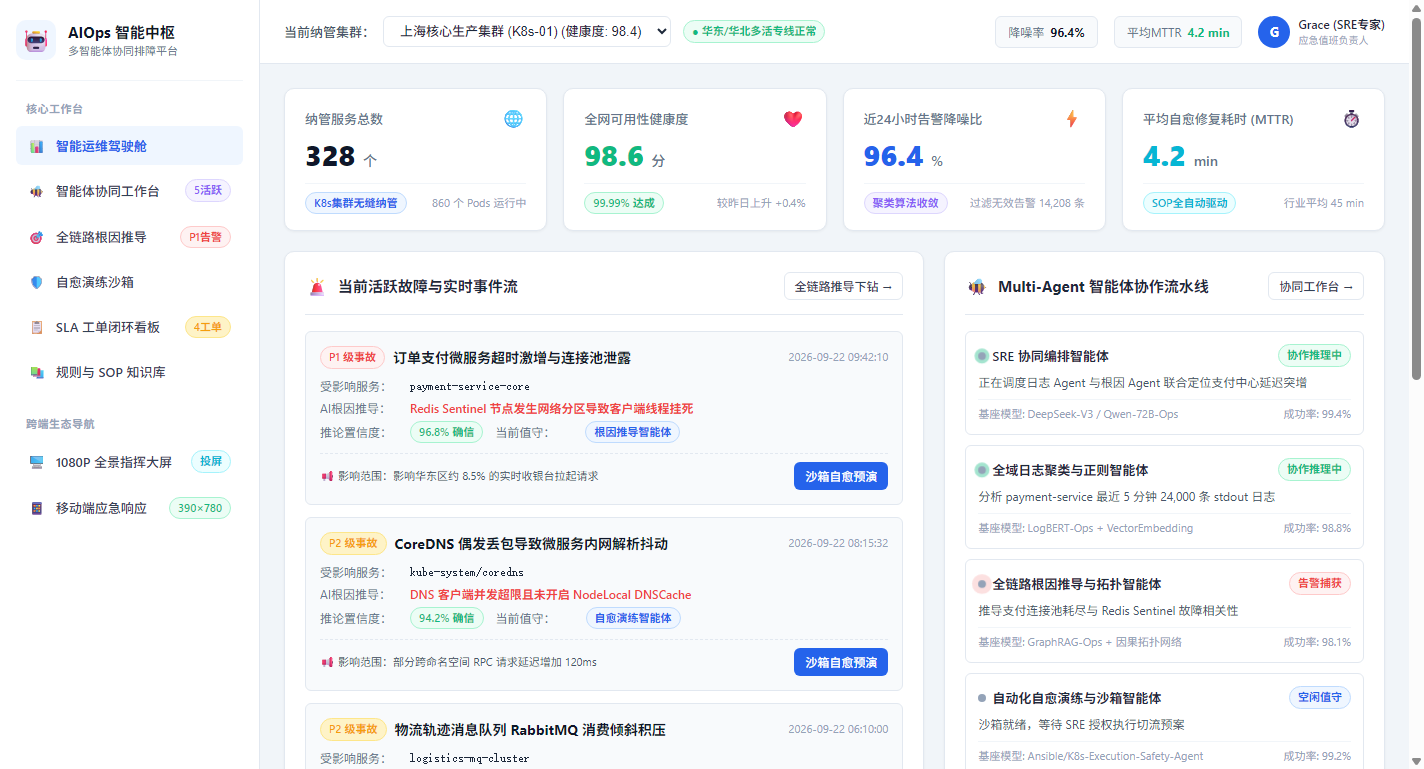Click the 自愈演练智能体 on-duty tag
Image resolution: width=1424 pixels, height=769 pixels.
click(x=633, y=618)
